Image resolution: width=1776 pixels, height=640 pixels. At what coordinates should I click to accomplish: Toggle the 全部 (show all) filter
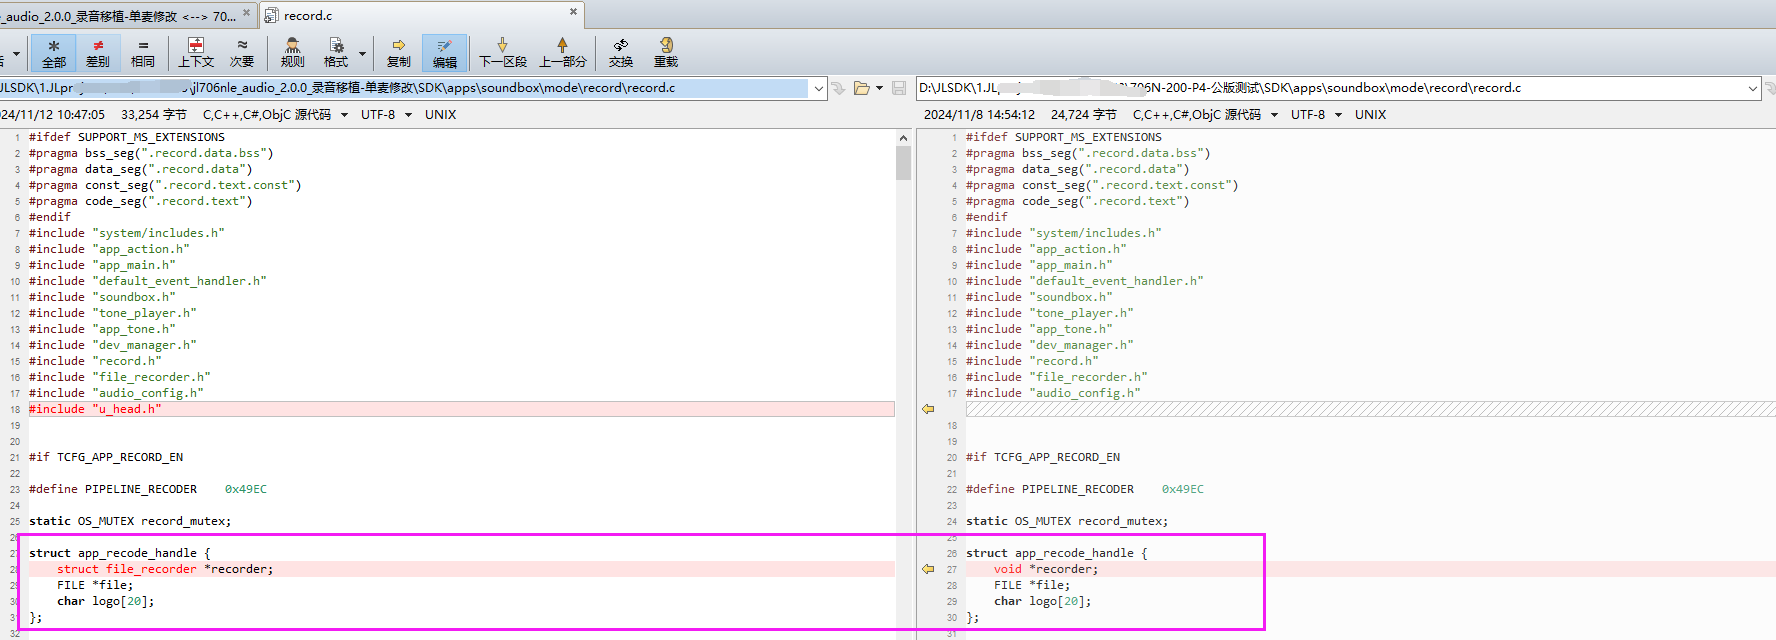click(x=54, y=53)
